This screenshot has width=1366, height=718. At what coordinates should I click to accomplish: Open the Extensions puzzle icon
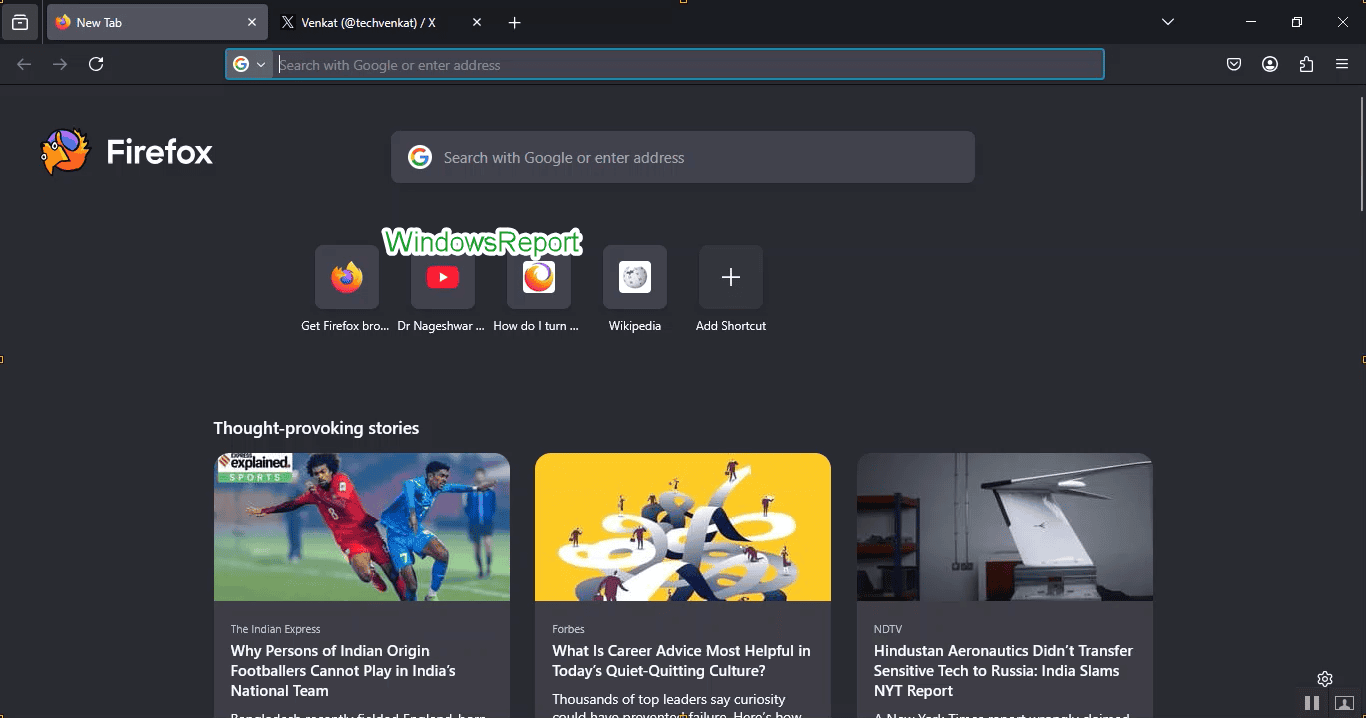[1306, 64]
